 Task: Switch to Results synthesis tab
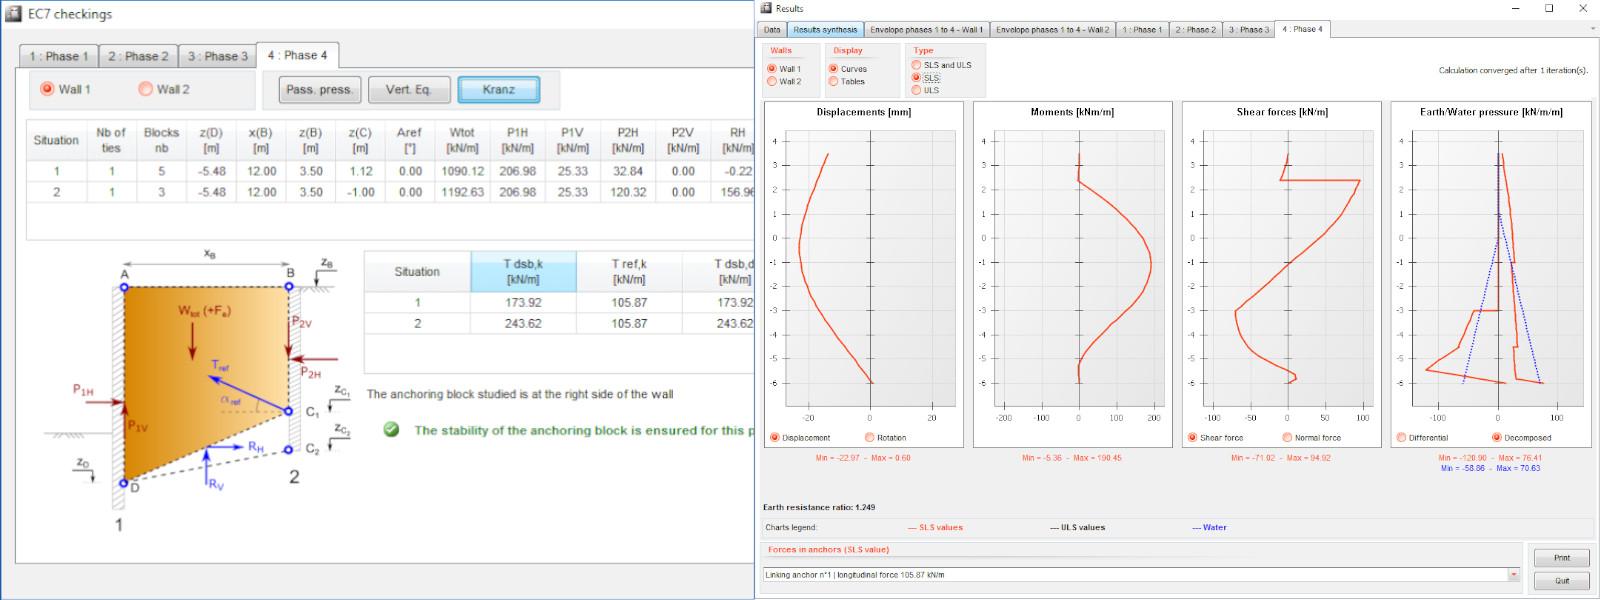[x=825, y=29]
